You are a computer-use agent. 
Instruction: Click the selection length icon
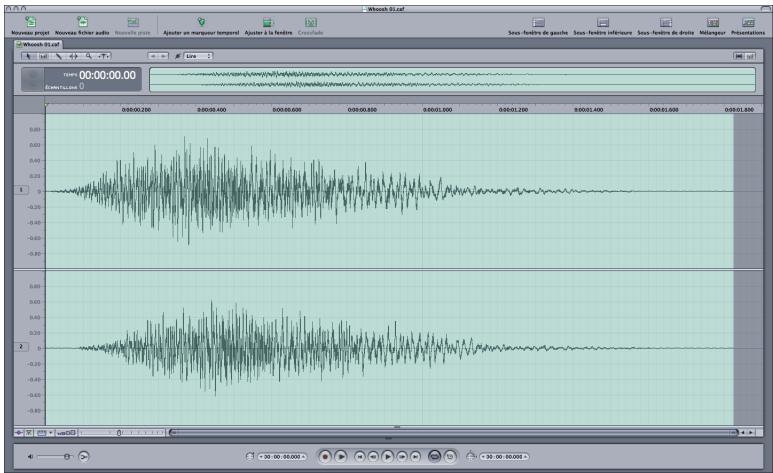[471, 457]
